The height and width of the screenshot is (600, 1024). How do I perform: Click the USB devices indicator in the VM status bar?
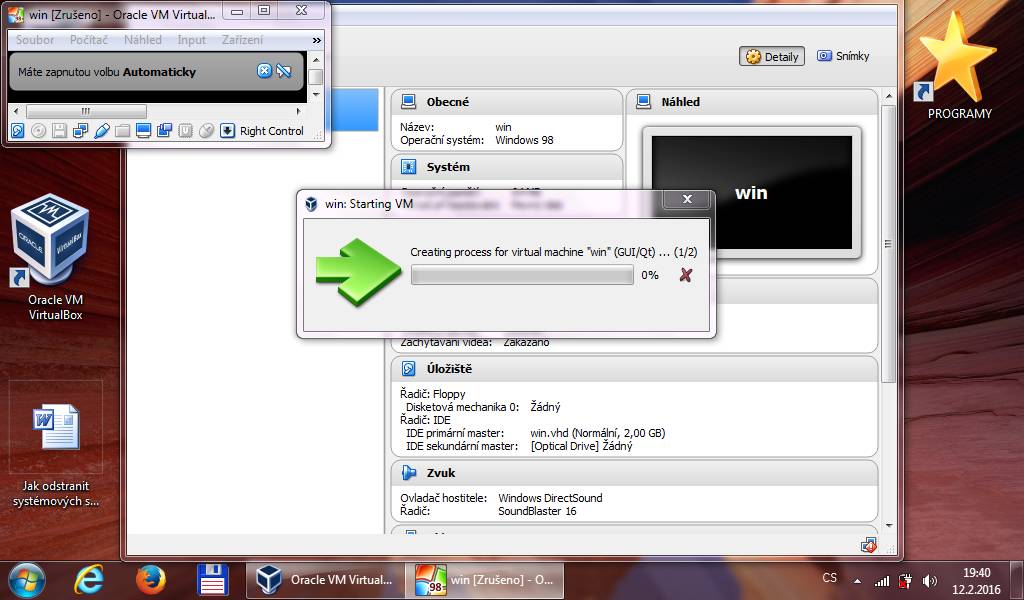coord(101,131)
